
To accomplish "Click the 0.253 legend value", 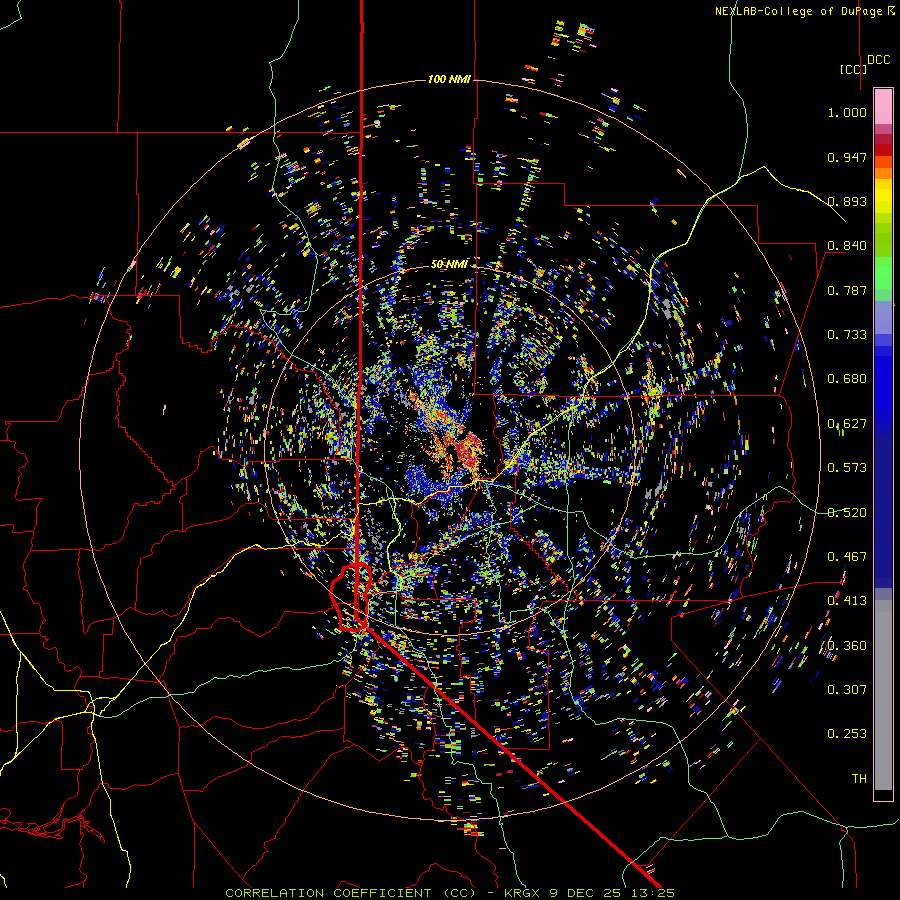I will (x=847, y=734).
